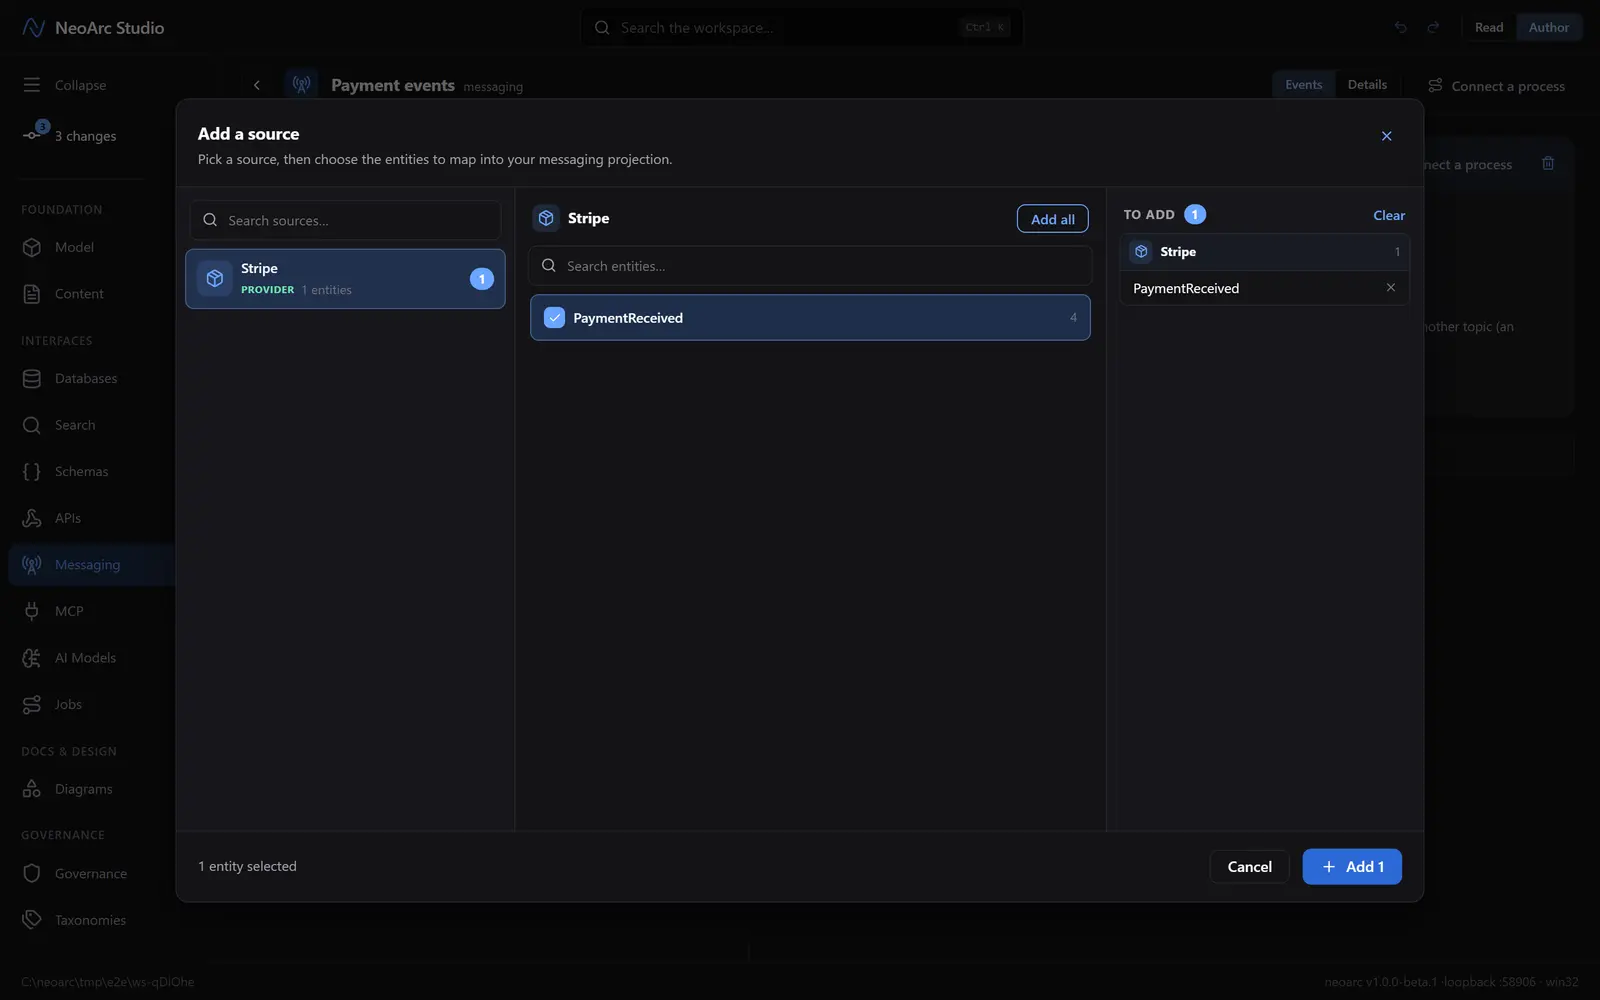The image size is (1600, 1000).
Task: Switch to Read mode
Action: (1488, 28)
